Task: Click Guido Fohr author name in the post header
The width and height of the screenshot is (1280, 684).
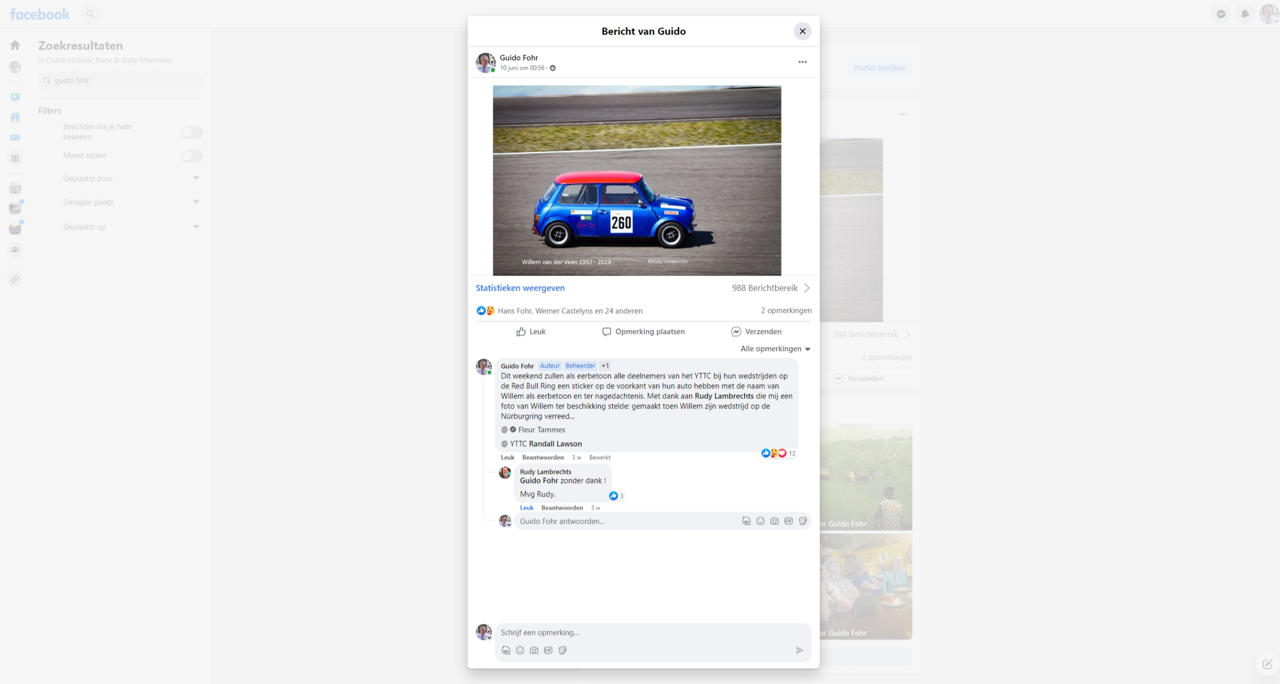Action: point(519,58)
